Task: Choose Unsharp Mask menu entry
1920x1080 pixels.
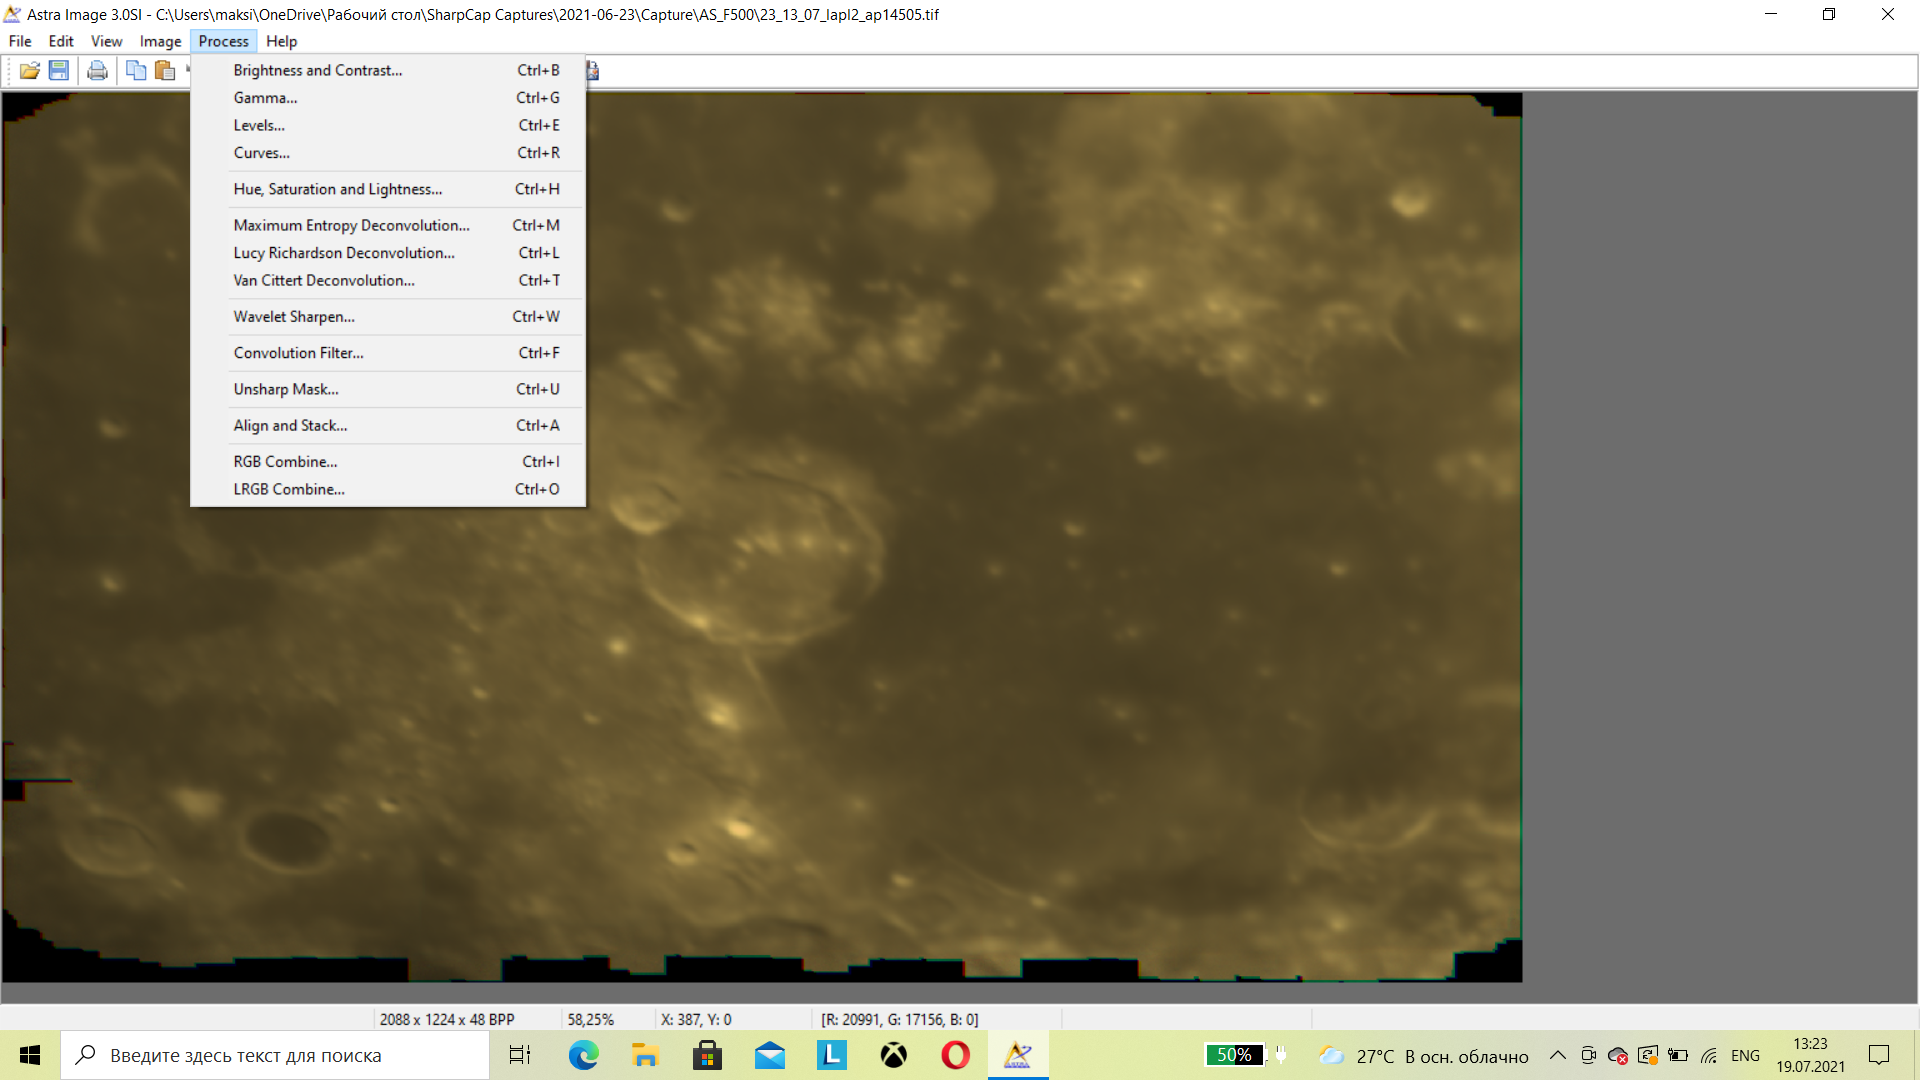Action: pos(286,389)
